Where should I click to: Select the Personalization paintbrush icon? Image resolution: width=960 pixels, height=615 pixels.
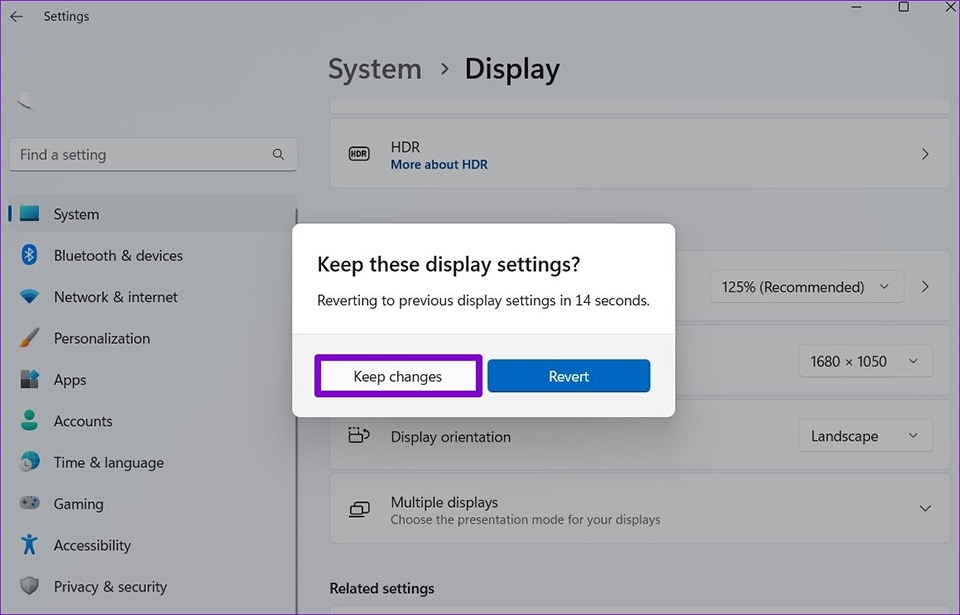tap(30, 338)
